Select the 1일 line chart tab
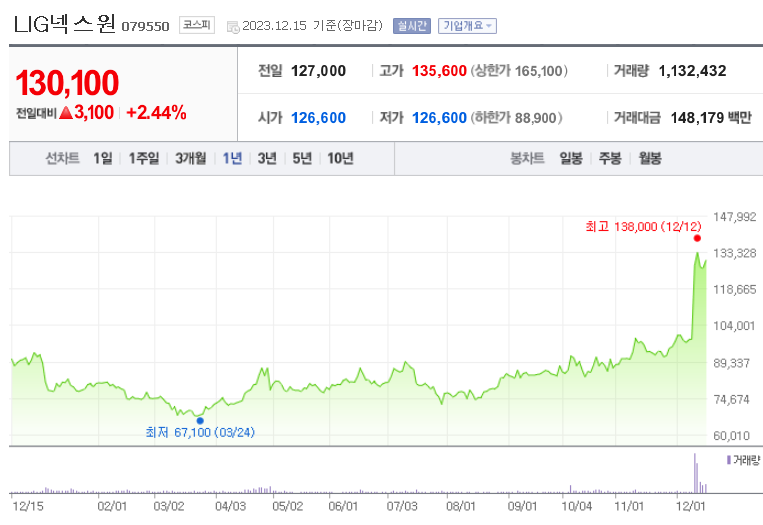This screenshot has width=763, height=525. (103, 158)
